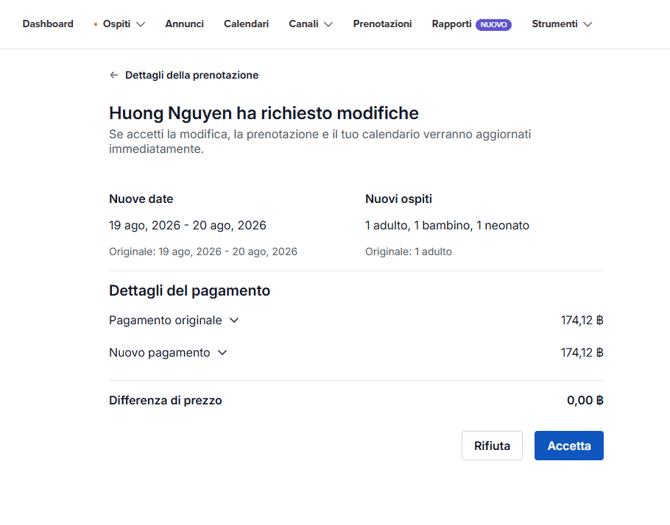Click the Pagamento originale label
Screen dimensions: 670x525
pyautogui.click(x=167, y=321)
